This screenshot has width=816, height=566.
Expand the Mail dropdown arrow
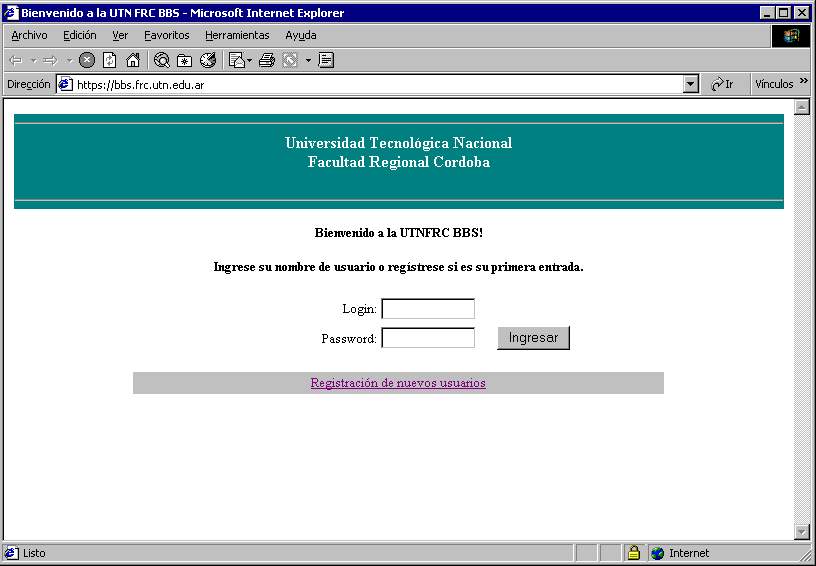tap(249, 61)
